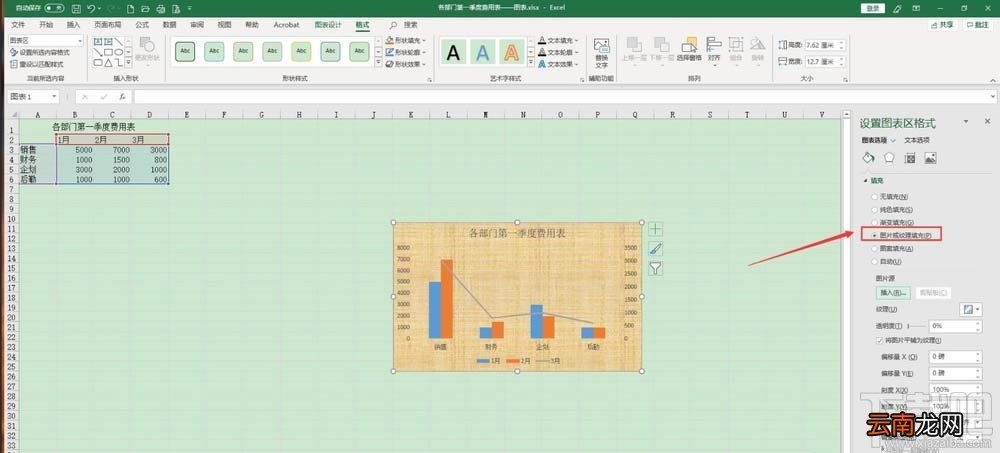The image size is (1000, 453).
Task: Open the 对齐 (Align) menu
Action: tap(714, 50)
